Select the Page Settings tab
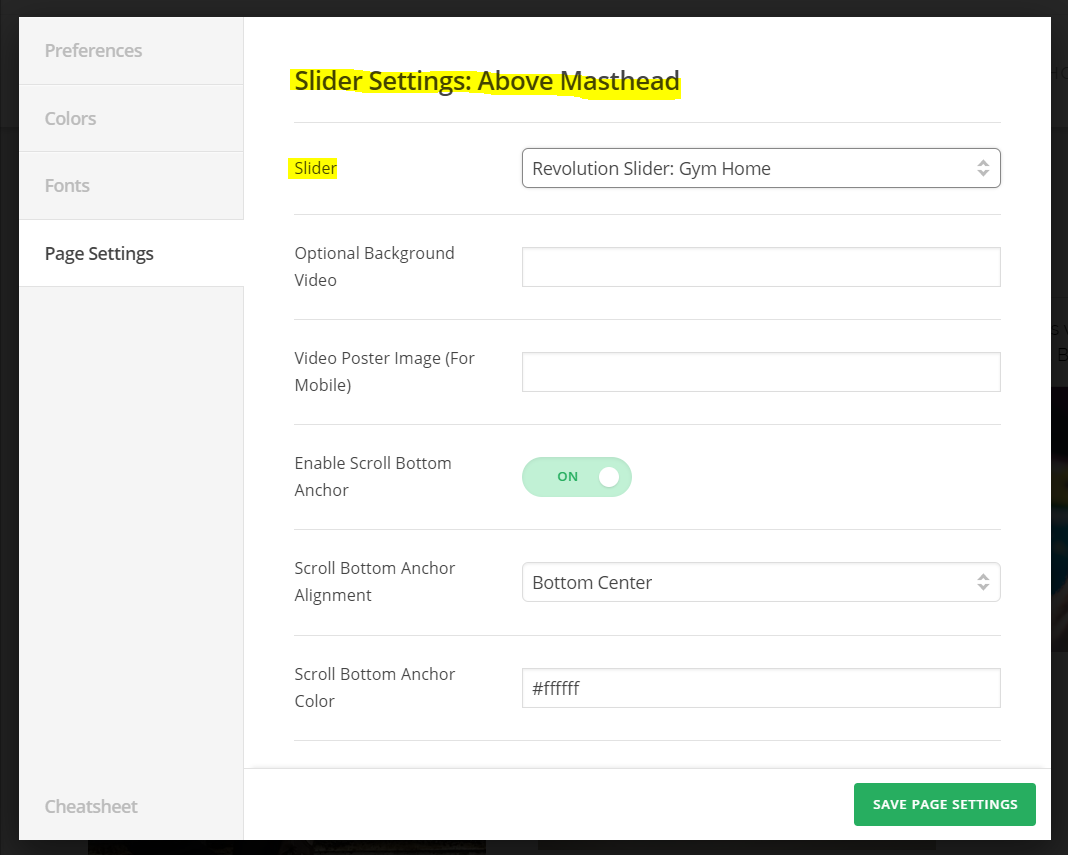The height and width of the screenshot is (855, 1068). [99, 254]
